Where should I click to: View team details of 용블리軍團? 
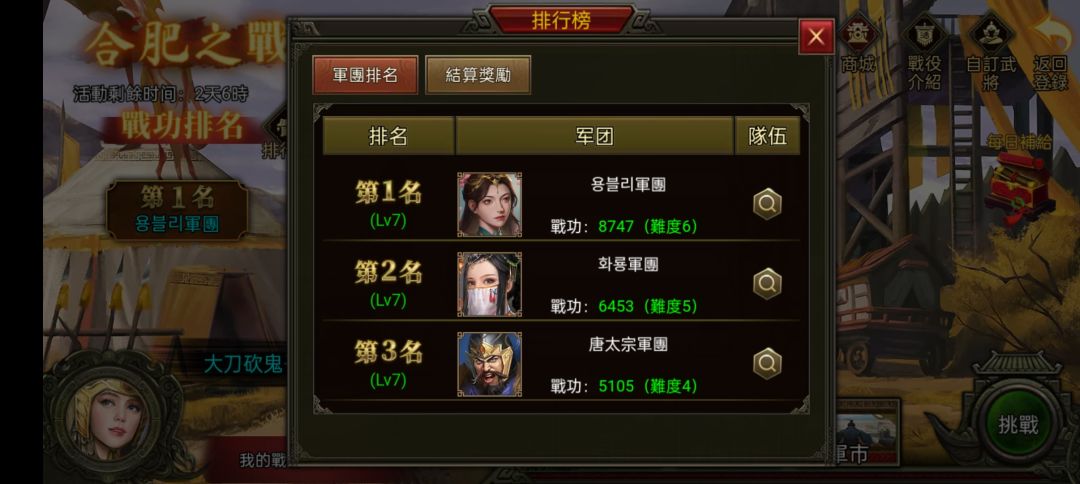pyautogui.click(x=767, y=204)
